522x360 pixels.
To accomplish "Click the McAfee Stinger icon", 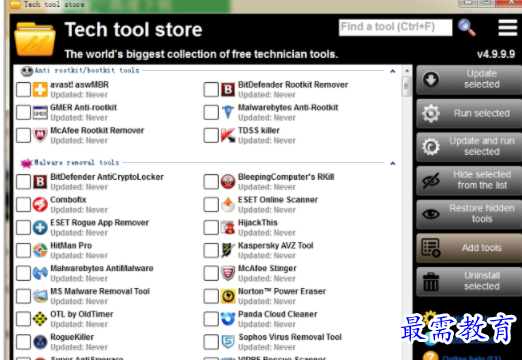I will pos(228,273).
